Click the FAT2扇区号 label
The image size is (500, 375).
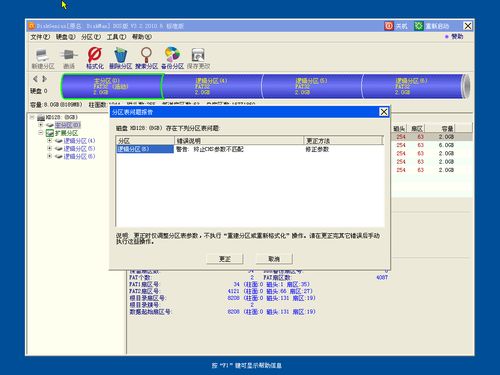coord(145,291)
